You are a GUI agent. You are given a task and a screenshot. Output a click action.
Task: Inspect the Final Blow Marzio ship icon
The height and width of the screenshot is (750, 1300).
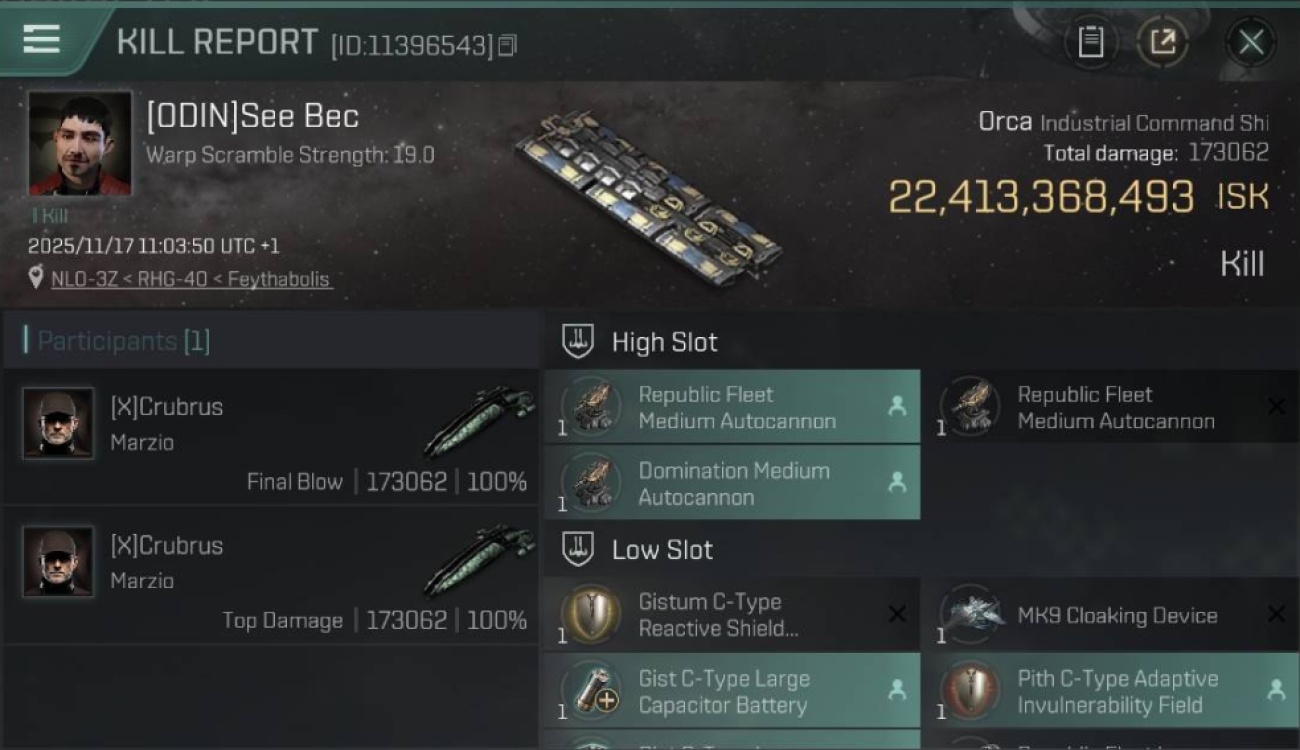click(479, 421)
